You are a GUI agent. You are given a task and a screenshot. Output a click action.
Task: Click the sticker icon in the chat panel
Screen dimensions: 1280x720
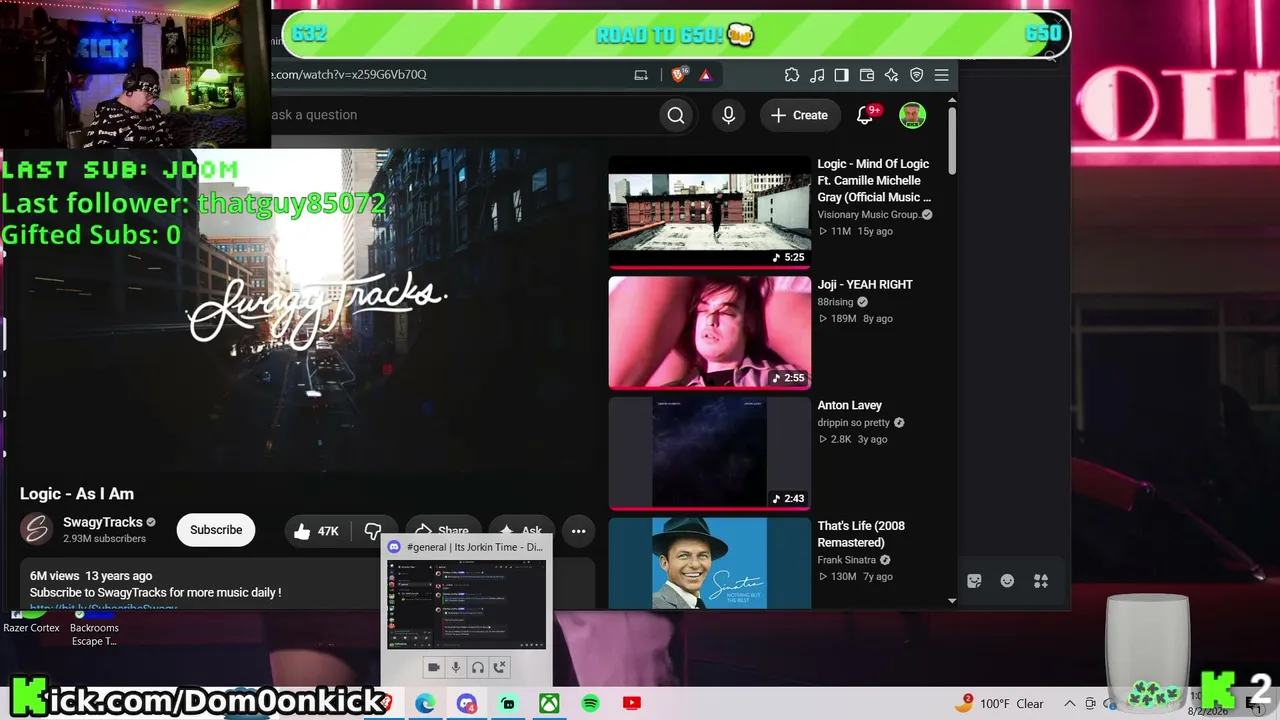pyautogui.click(x=975, y=581)
